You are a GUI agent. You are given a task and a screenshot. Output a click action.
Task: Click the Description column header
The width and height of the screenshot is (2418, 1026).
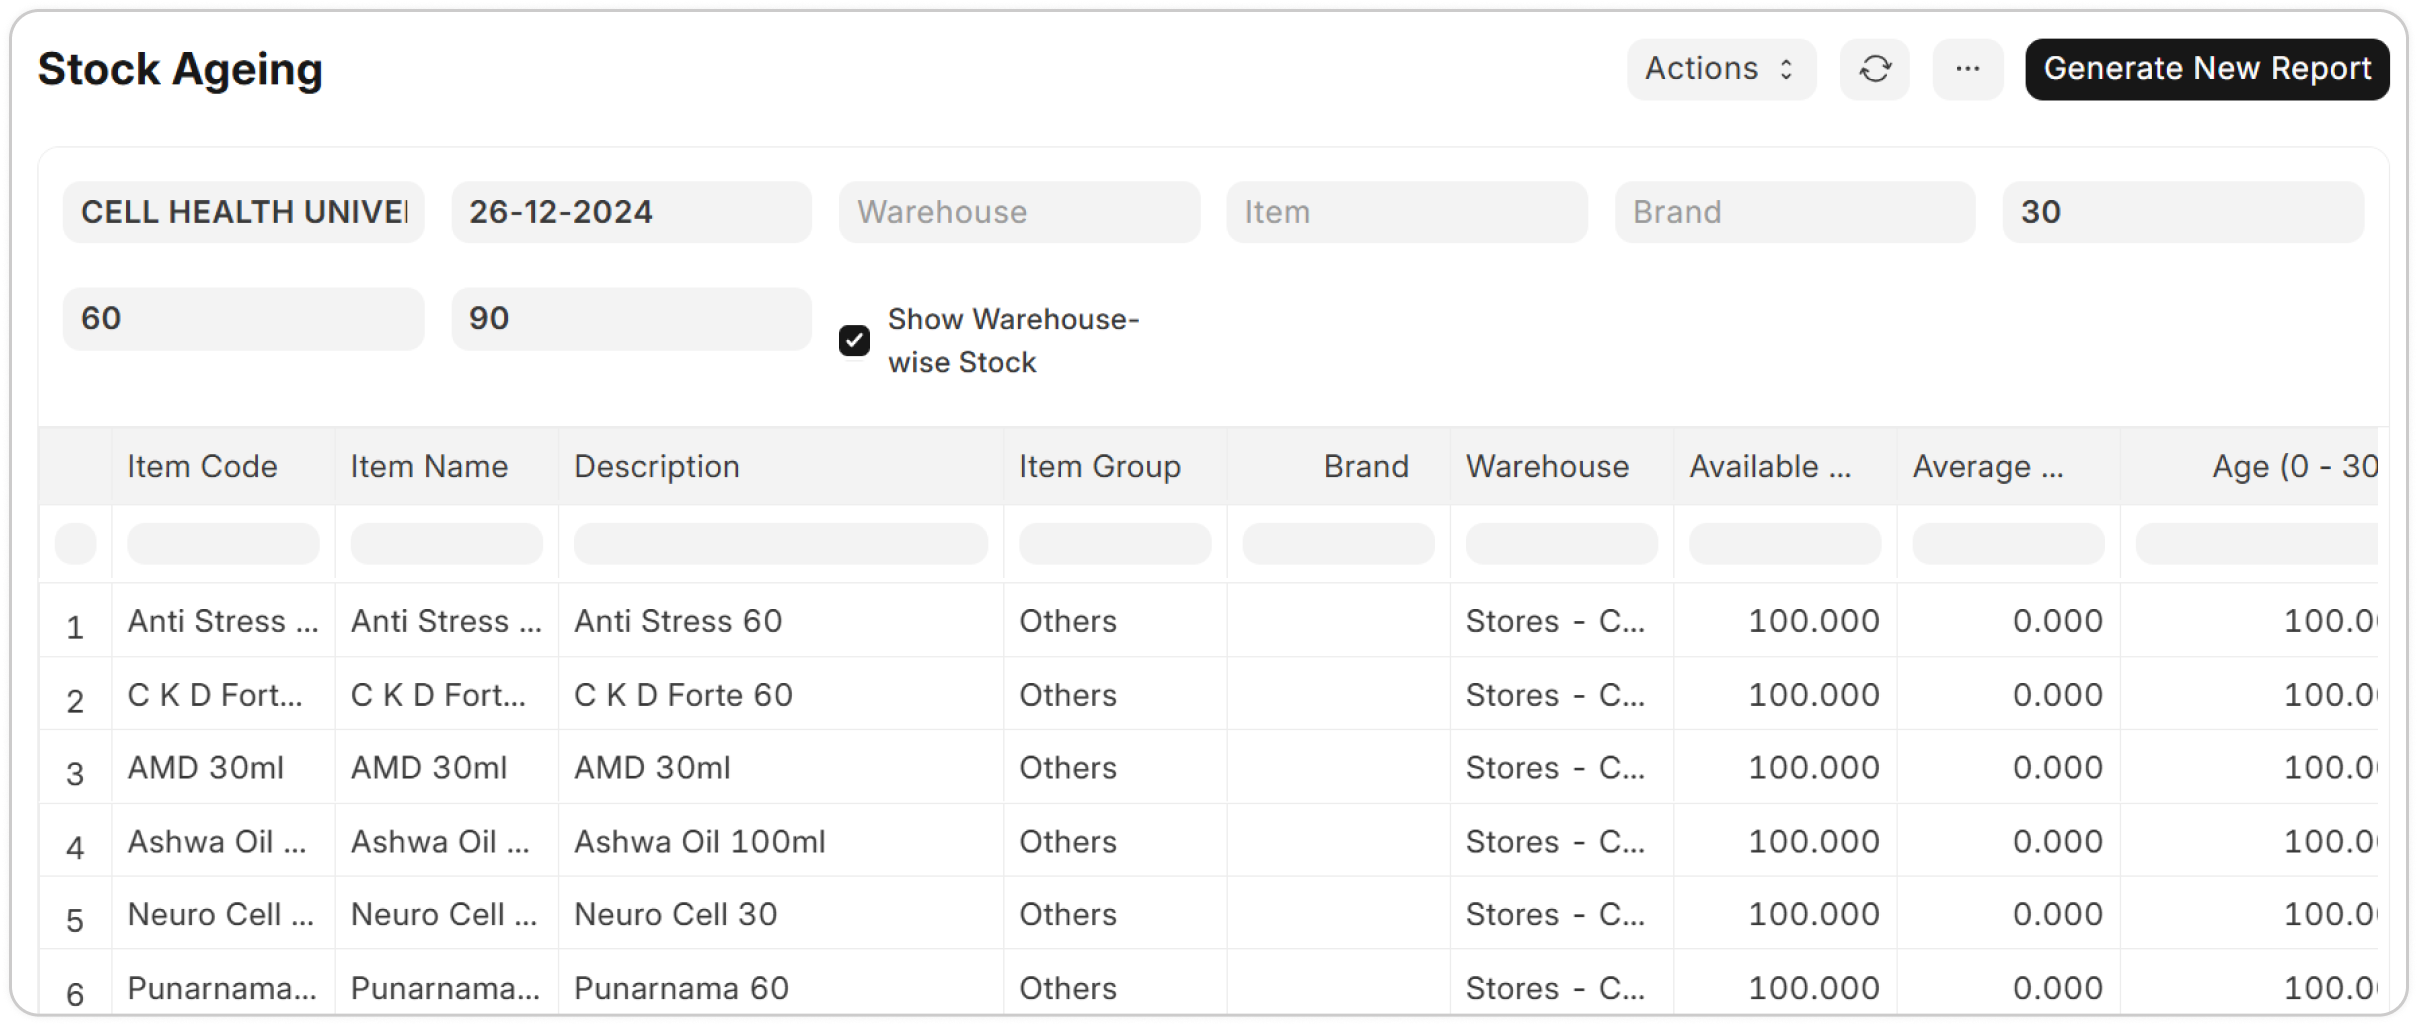657,467
